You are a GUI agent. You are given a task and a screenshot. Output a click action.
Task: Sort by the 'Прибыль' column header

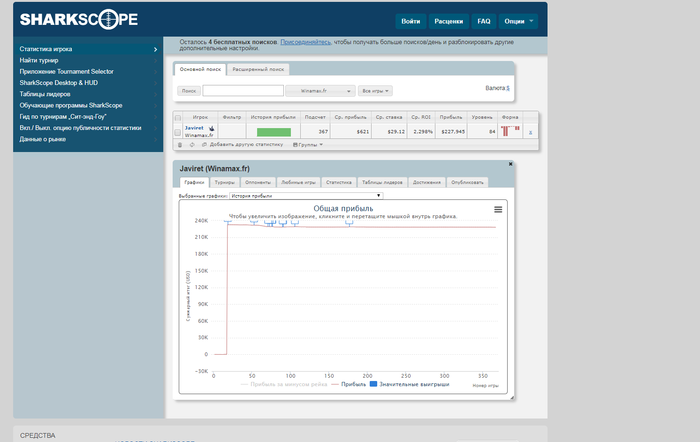(x=451, y=117)
